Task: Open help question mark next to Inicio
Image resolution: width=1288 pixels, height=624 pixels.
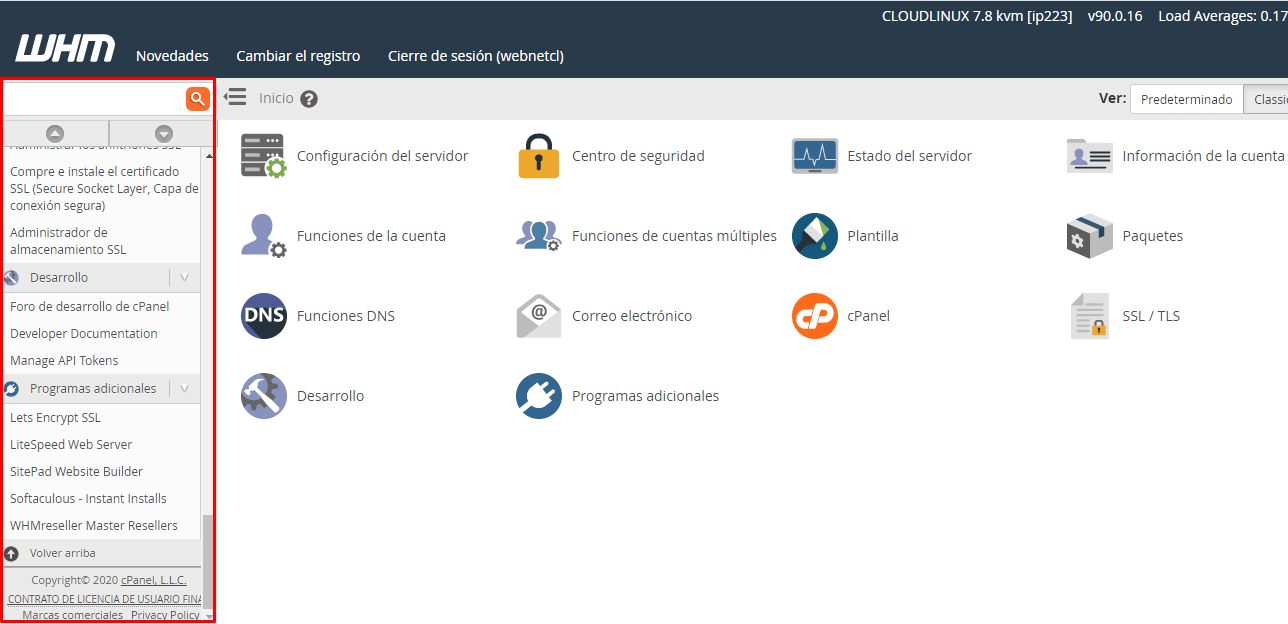Action: tap(309, 99)
